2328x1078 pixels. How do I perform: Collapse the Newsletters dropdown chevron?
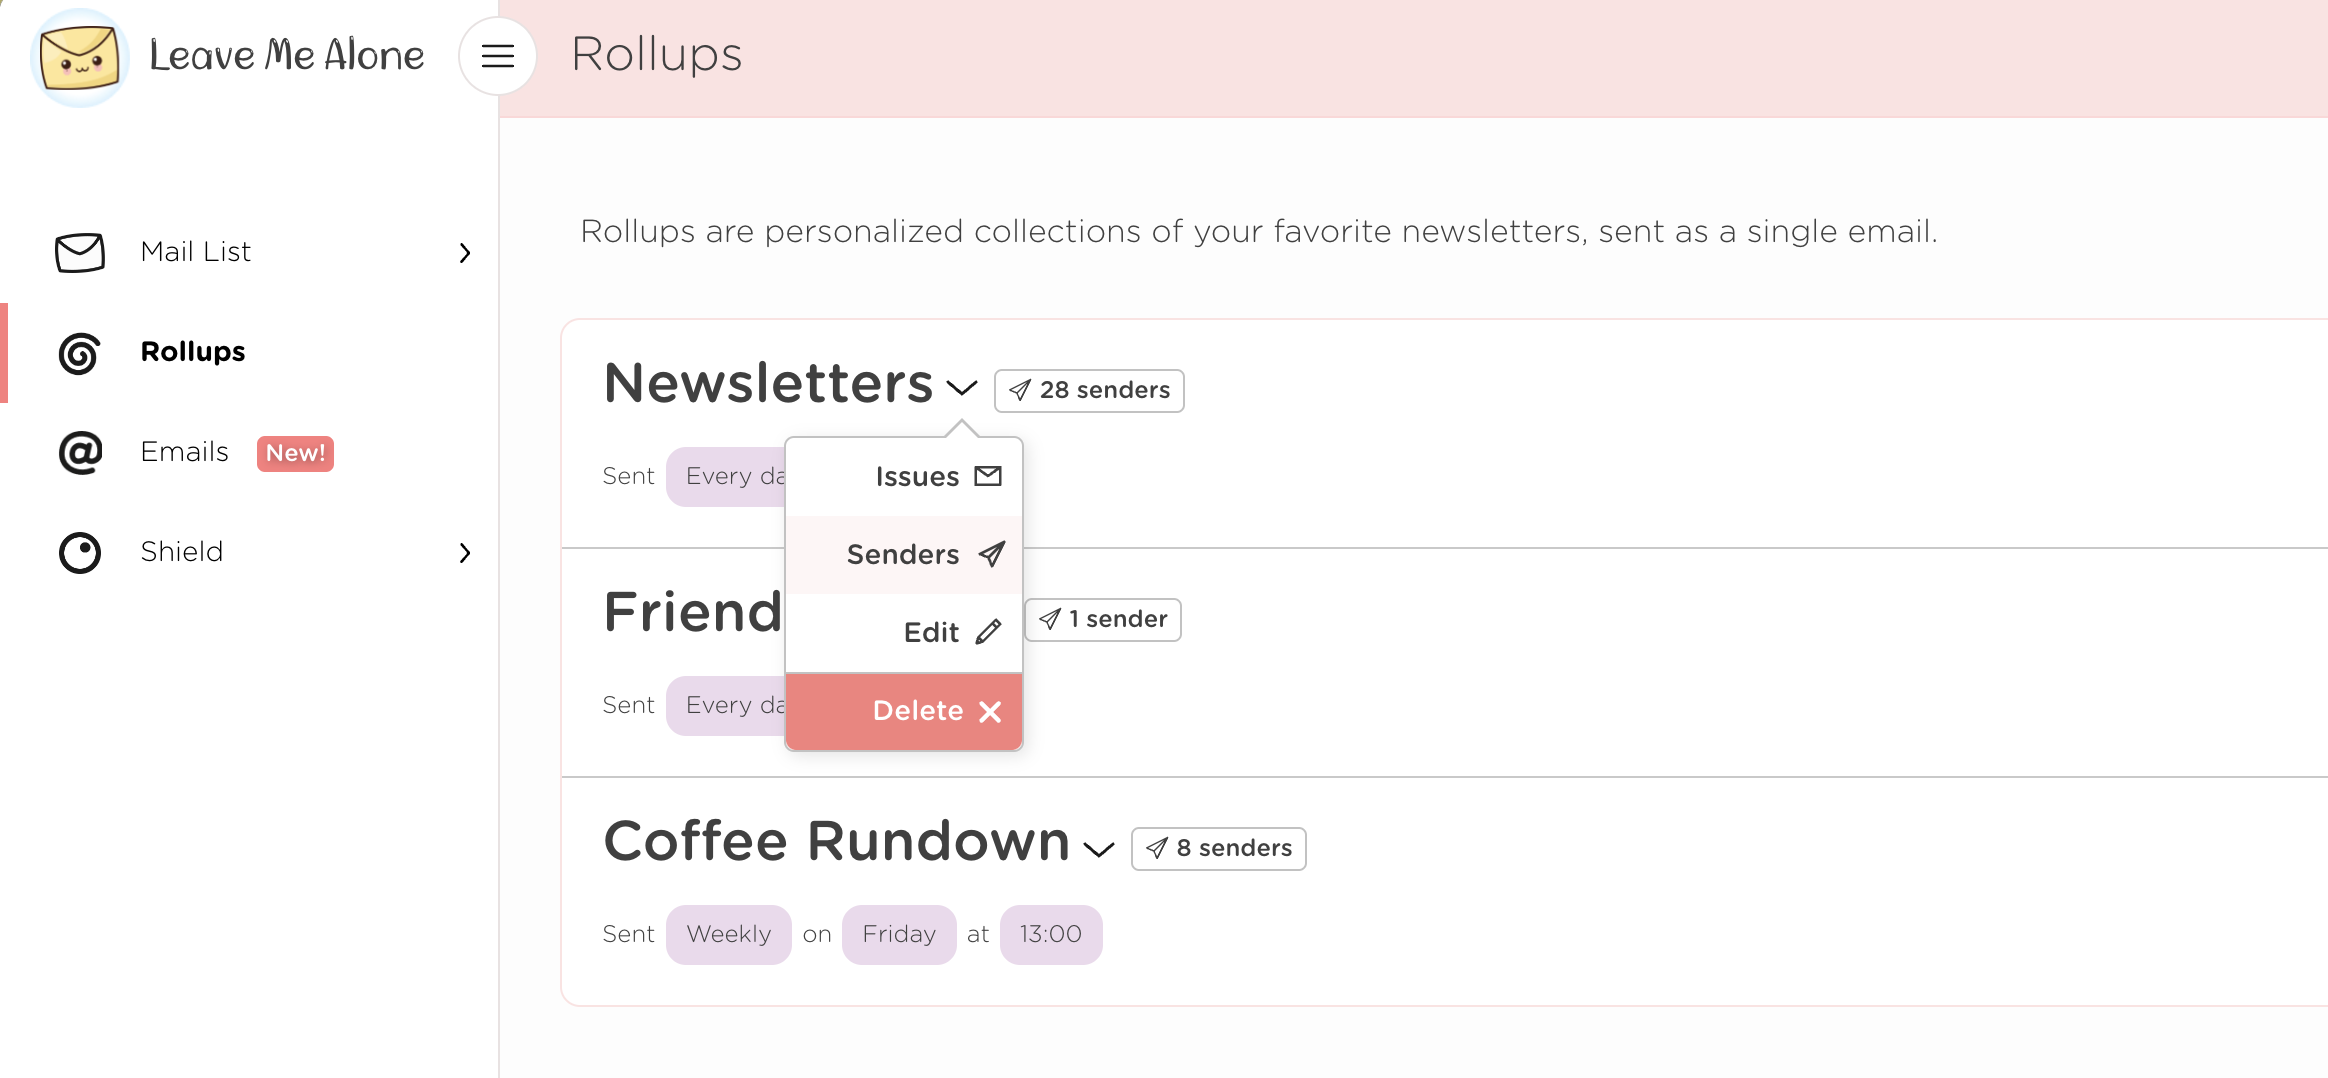(961, 388)
